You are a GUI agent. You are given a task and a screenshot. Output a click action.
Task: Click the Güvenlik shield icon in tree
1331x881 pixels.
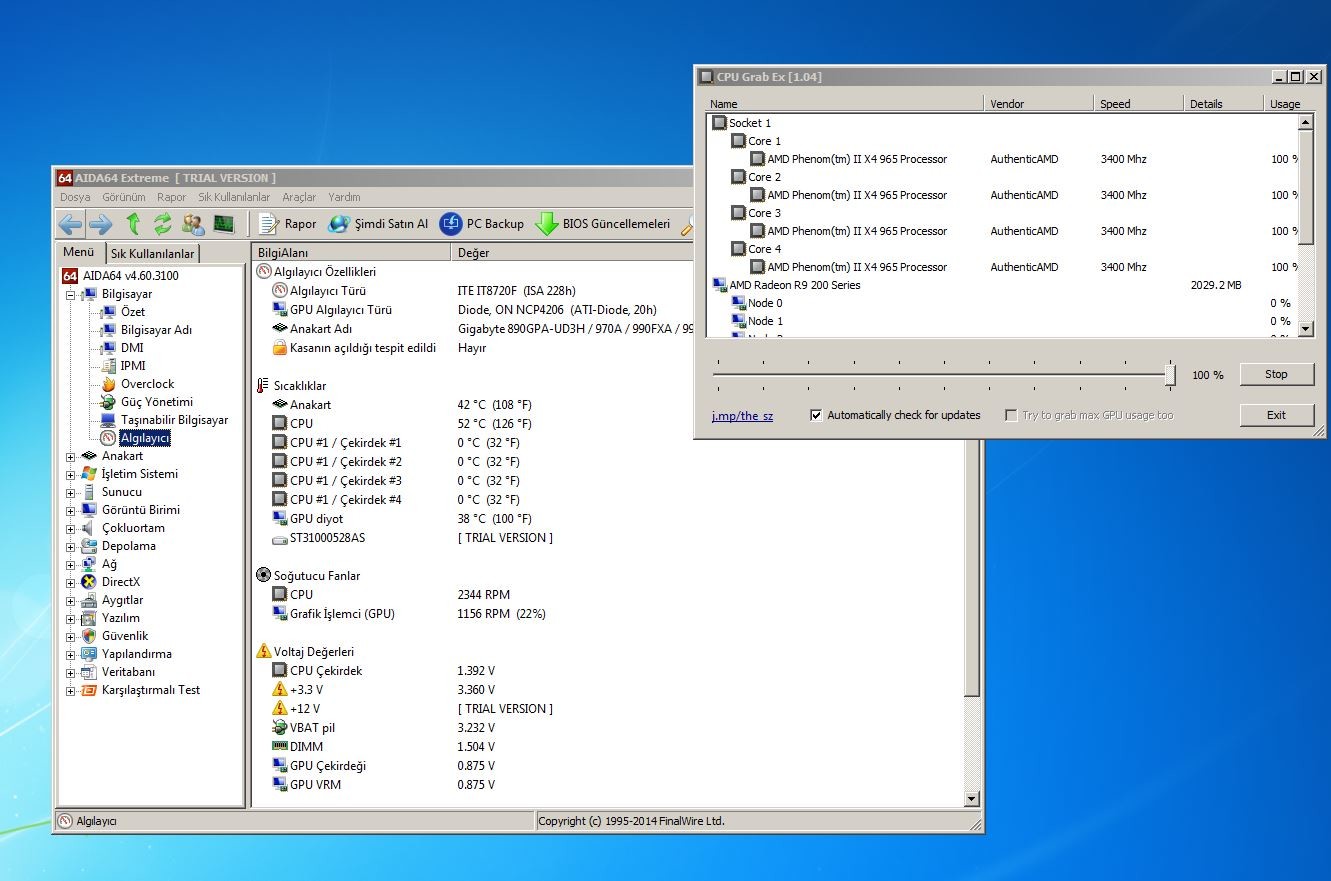click(89, 636)
